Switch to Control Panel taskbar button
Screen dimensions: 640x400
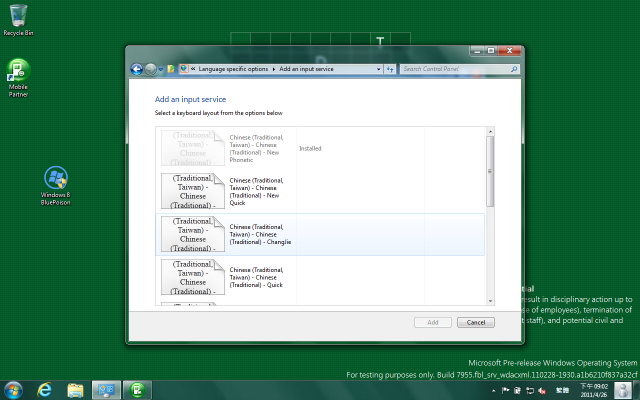coord(106,390)
